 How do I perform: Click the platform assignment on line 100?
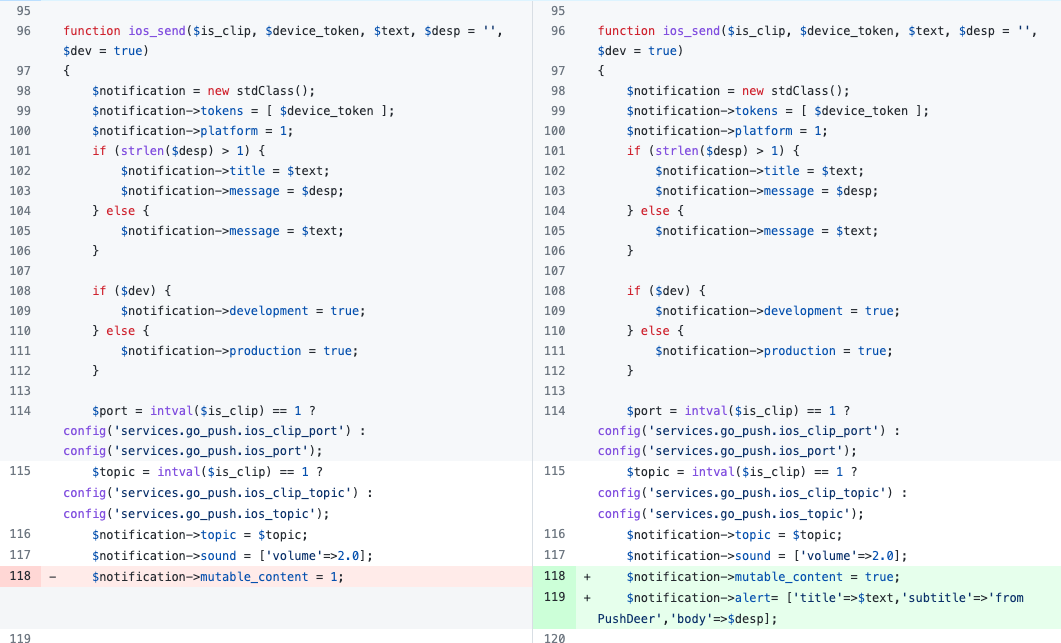(x=230, y=130)
